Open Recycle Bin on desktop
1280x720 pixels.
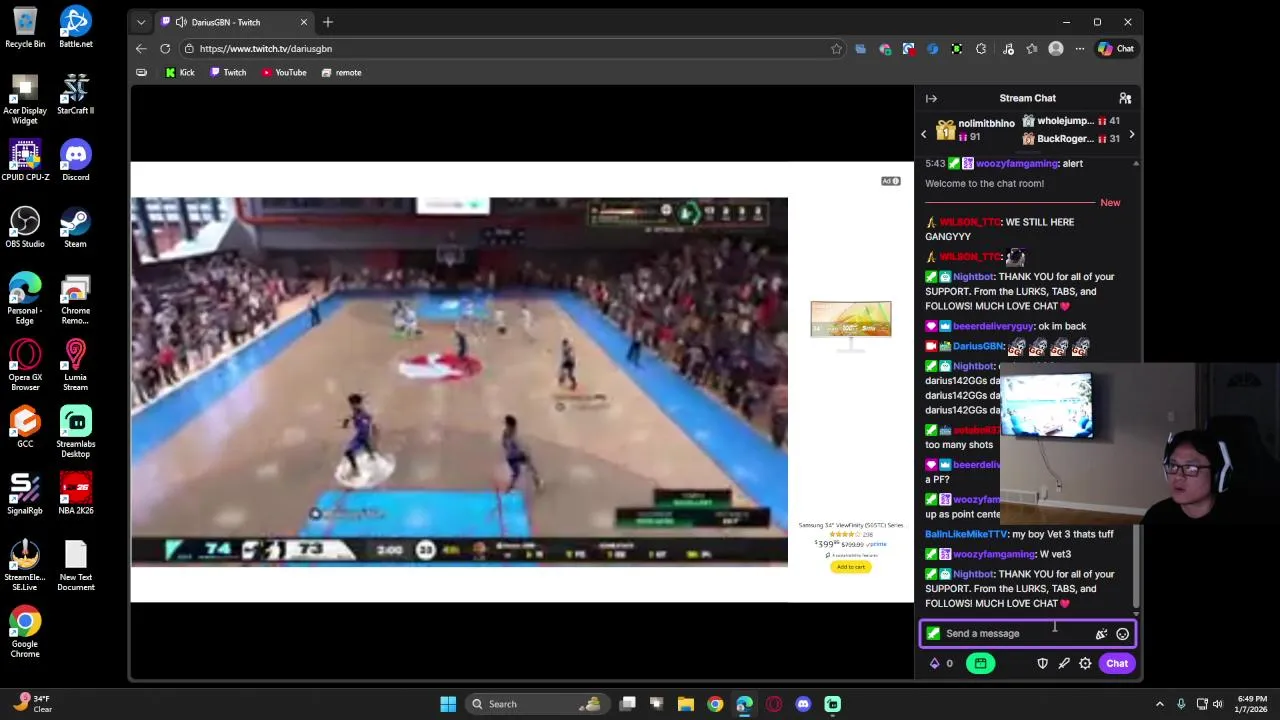click(x=25, y=27)
